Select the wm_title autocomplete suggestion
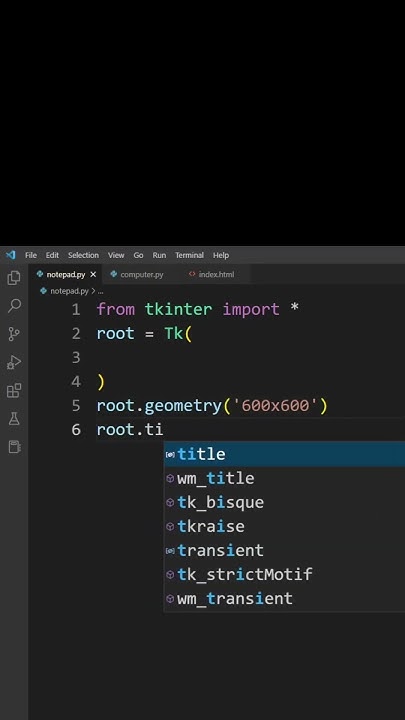The width and height of the screenshot is (405, 720). click(284, 478)
